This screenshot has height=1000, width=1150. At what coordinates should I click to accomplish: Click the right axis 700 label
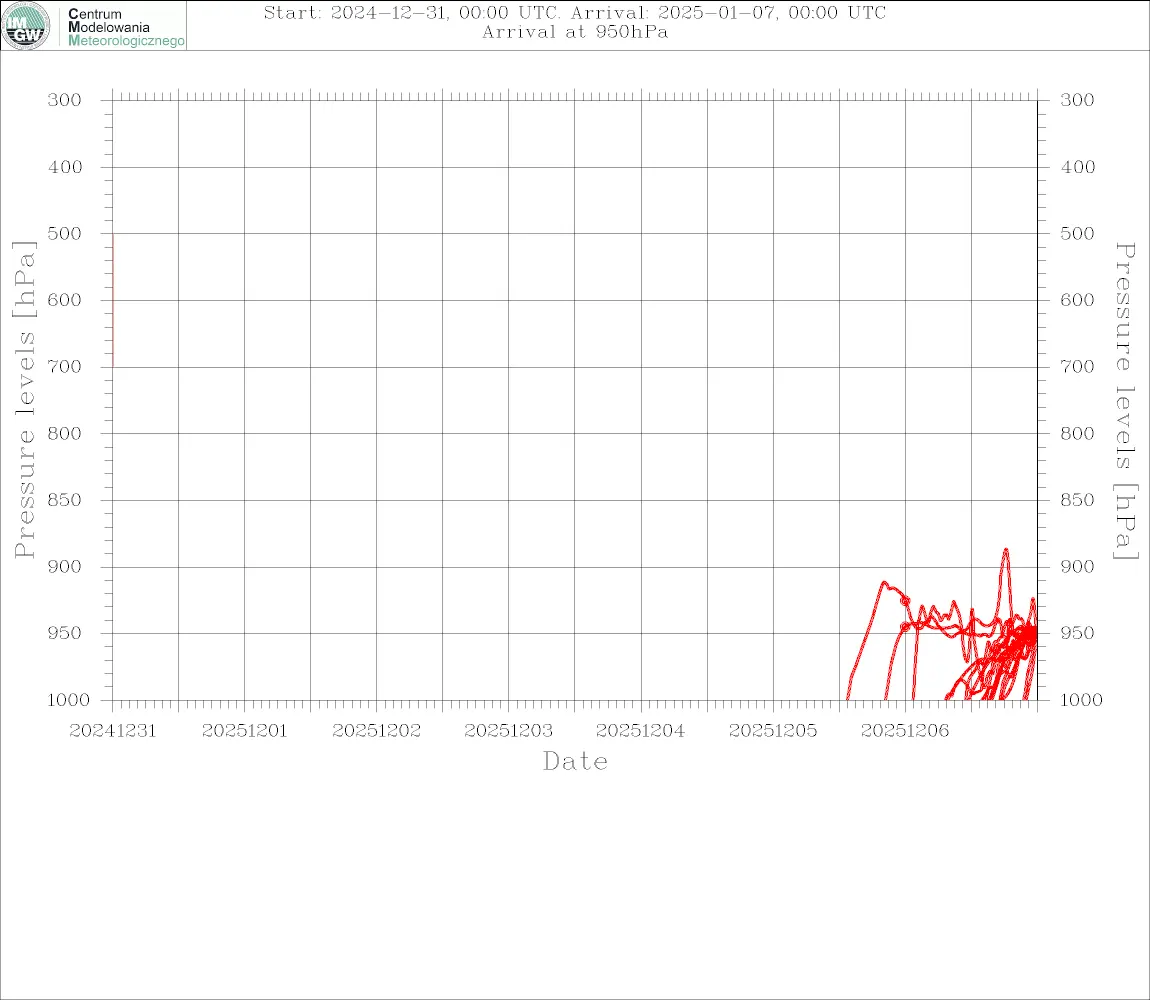(1077, 367)
